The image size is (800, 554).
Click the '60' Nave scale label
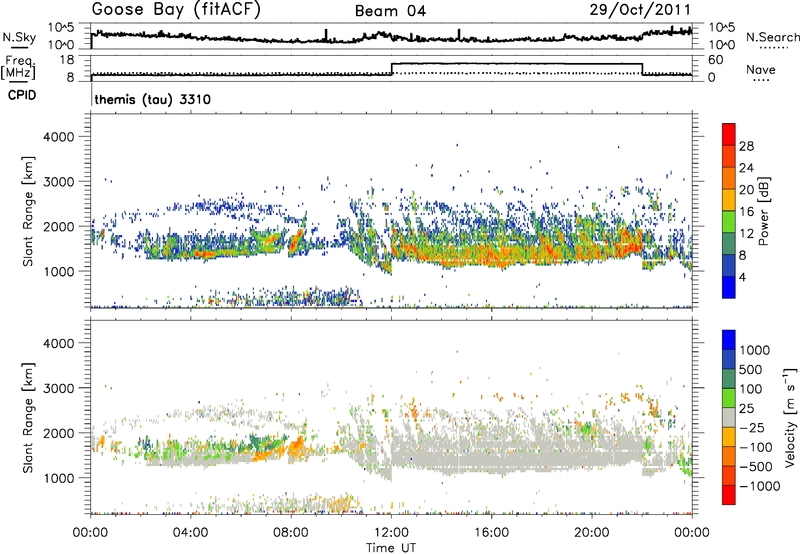(716, 60)
